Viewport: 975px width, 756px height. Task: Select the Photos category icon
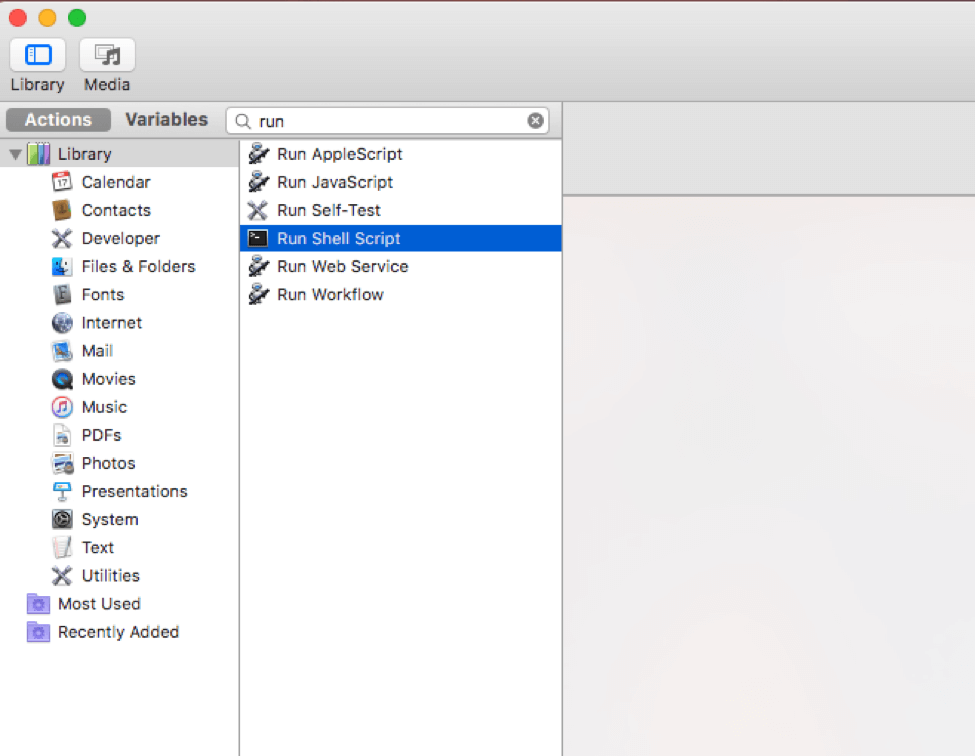[x=62, y=463]
